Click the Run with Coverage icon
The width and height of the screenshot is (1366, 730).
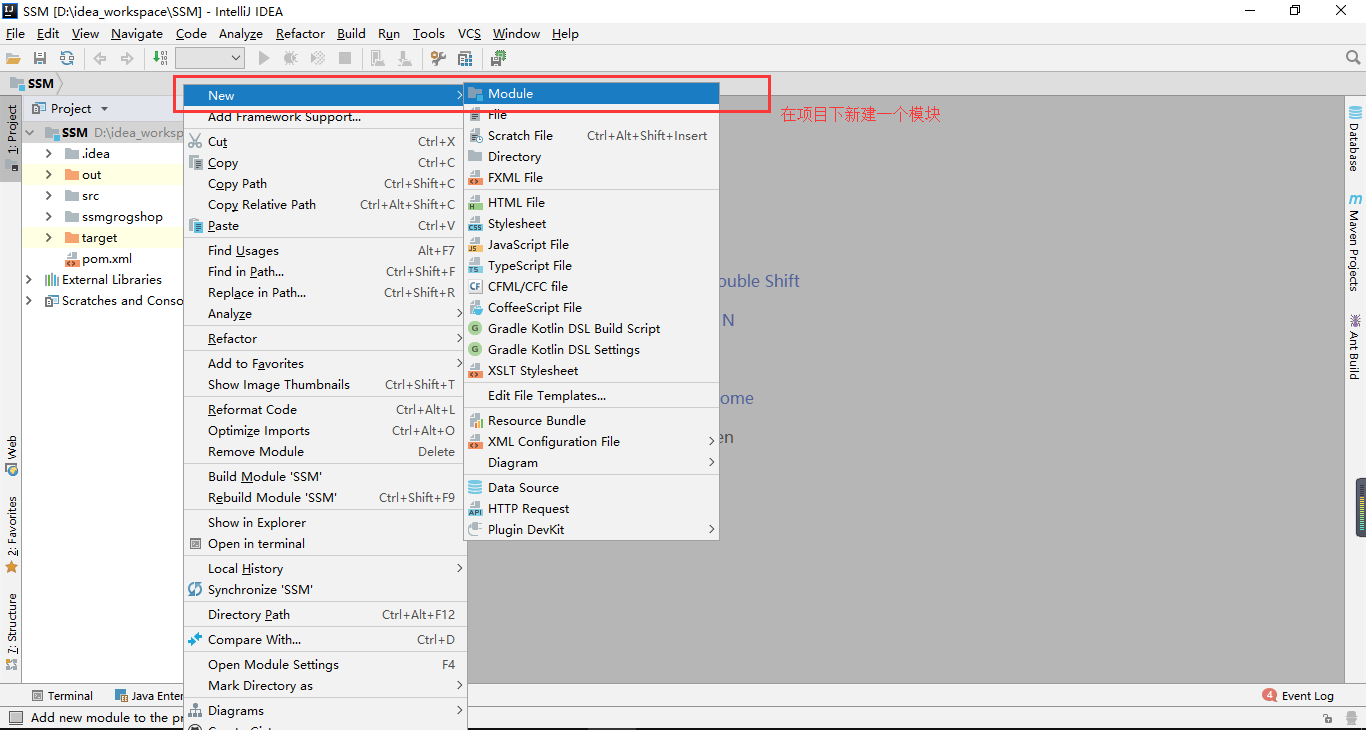(318, 59)
